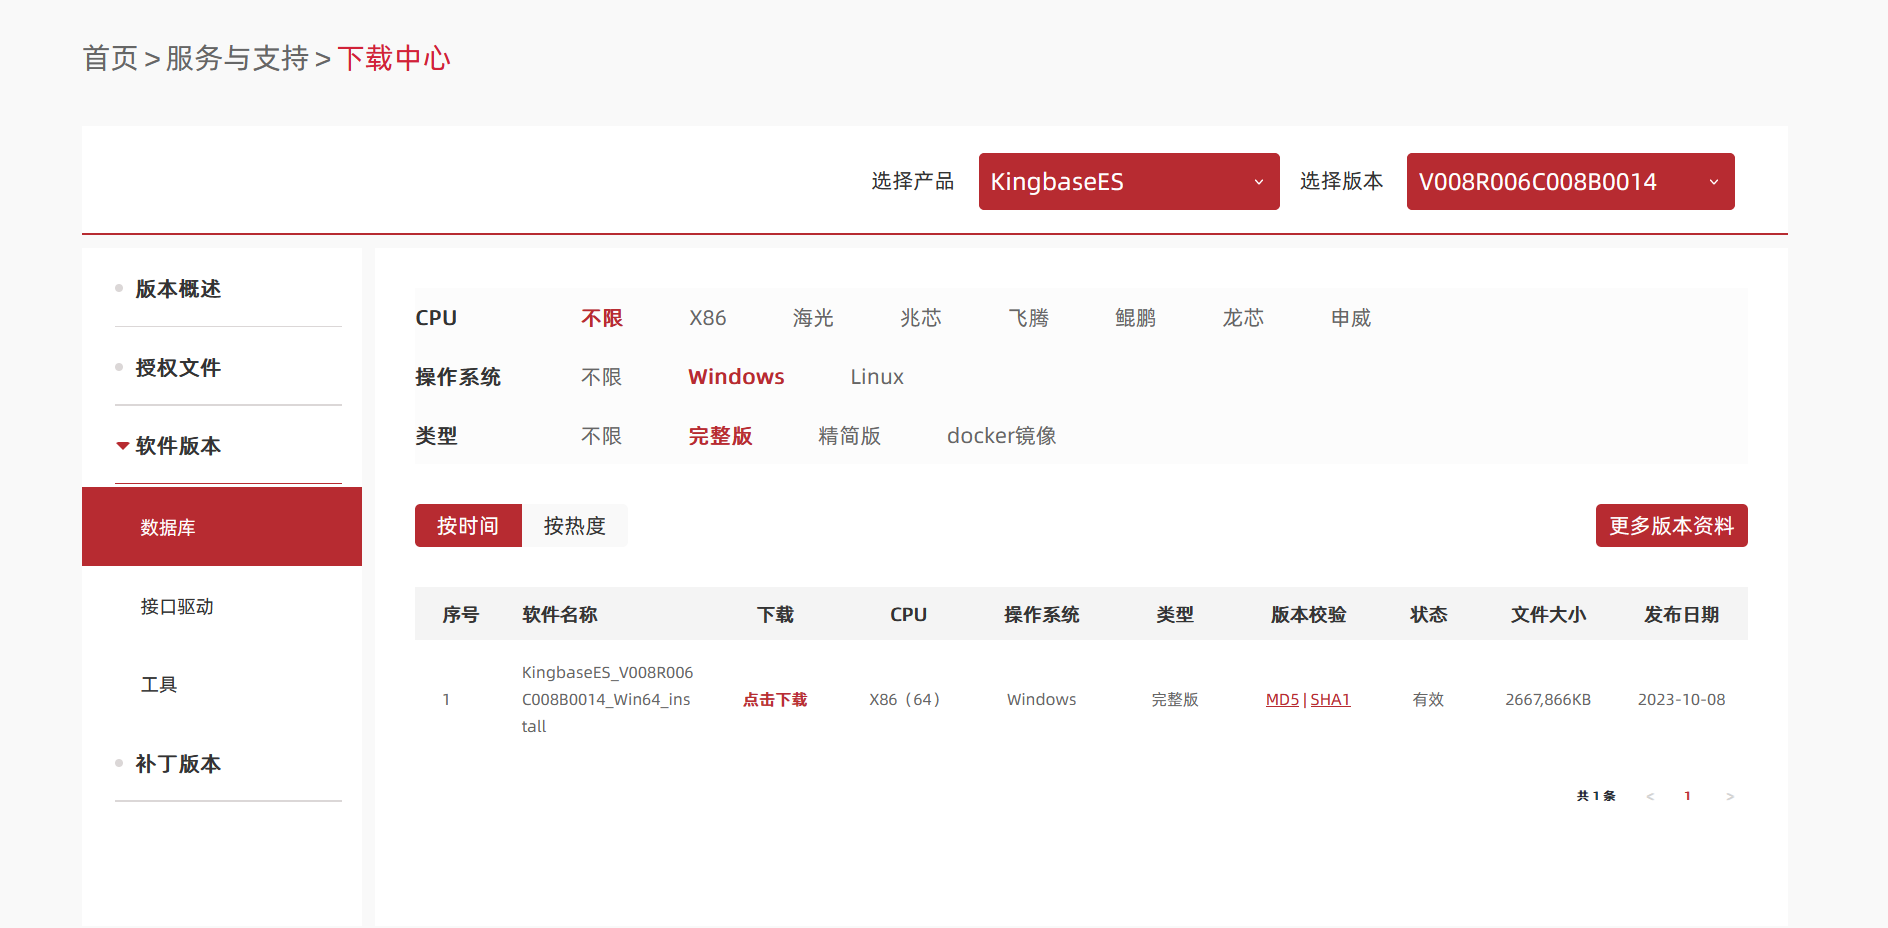The image size is (1888, 928).
Task: Set the 操作系统 filter to 不限
Action: 602,377
